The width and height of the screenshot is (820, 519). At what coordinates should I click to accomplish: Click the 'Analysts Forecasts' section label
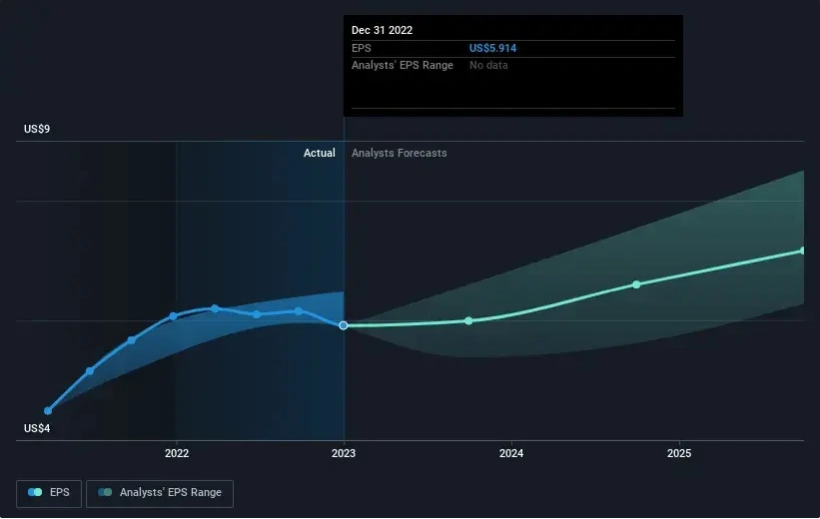[399, 153]
